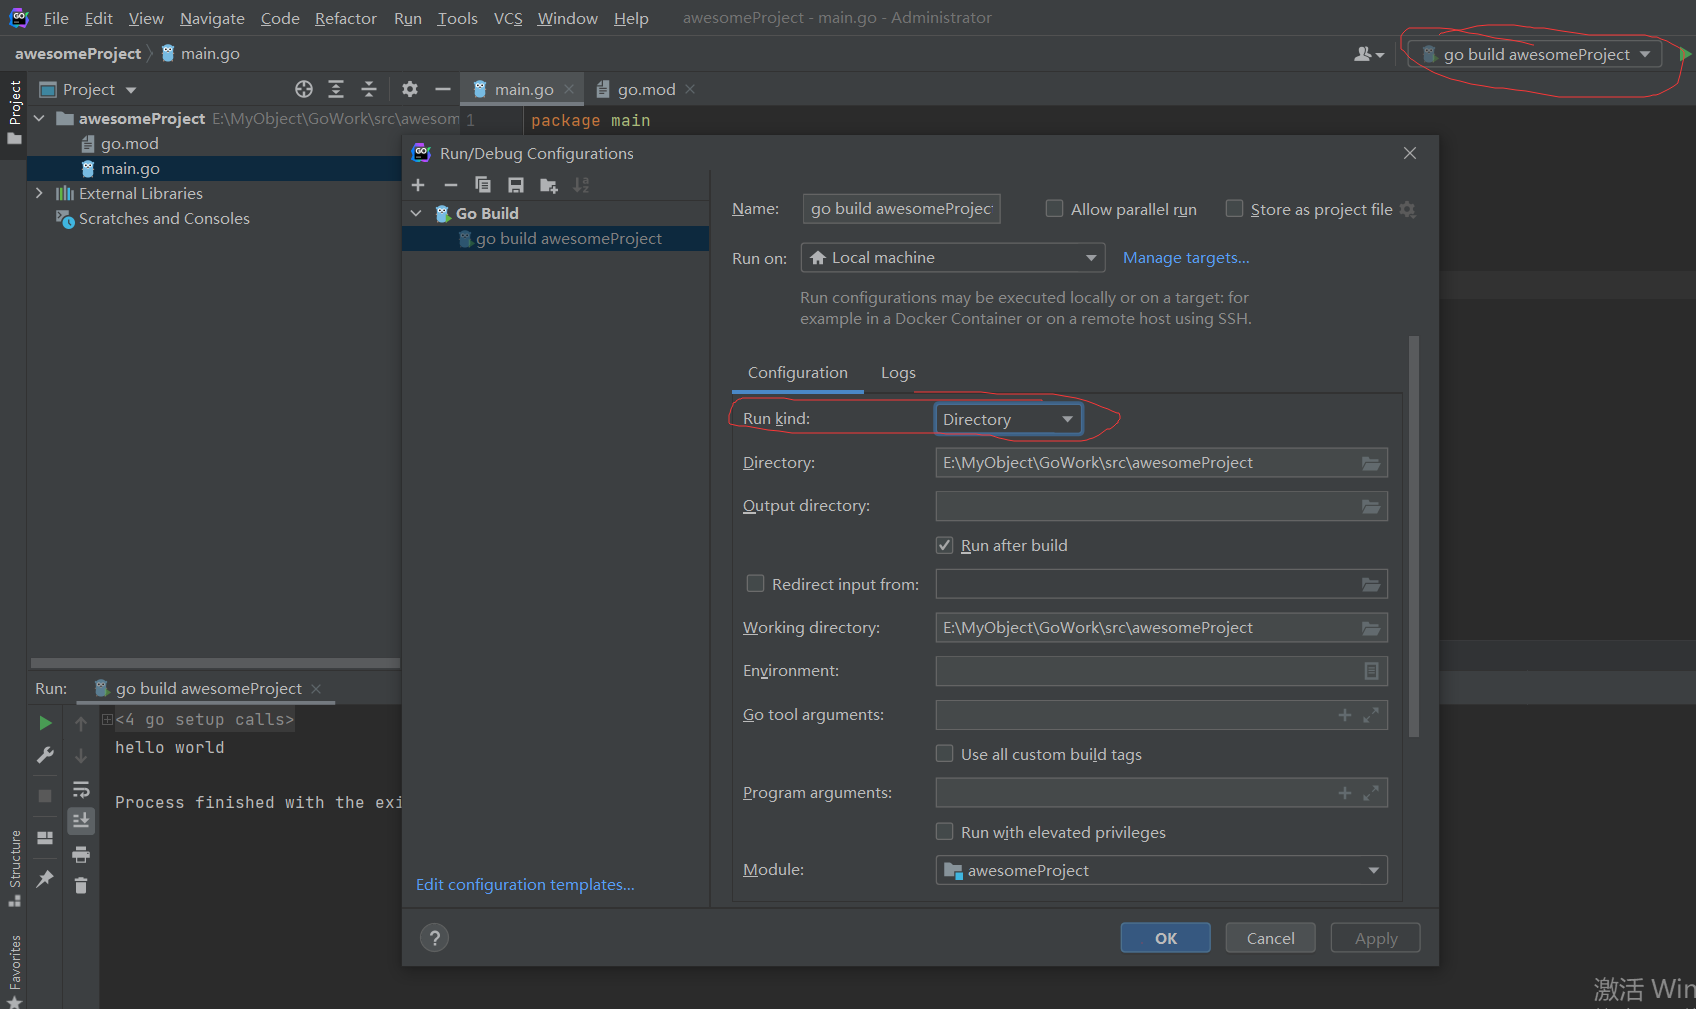Browse for the Output directory folder
Screen dimensions: 1696x1009
(1371, 506)
